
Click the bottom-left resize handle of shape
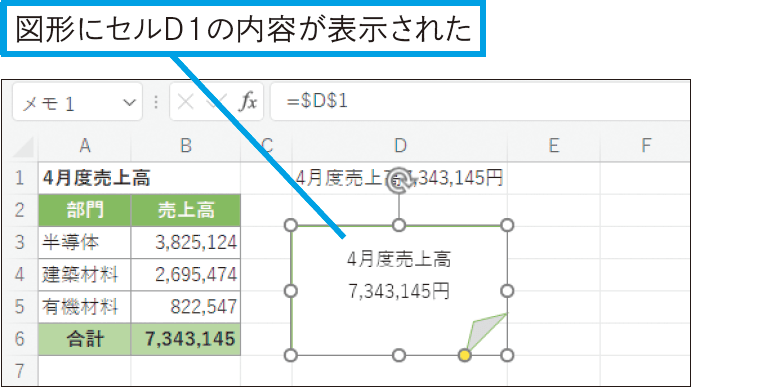pyautogui.click(x=290, y=355)
